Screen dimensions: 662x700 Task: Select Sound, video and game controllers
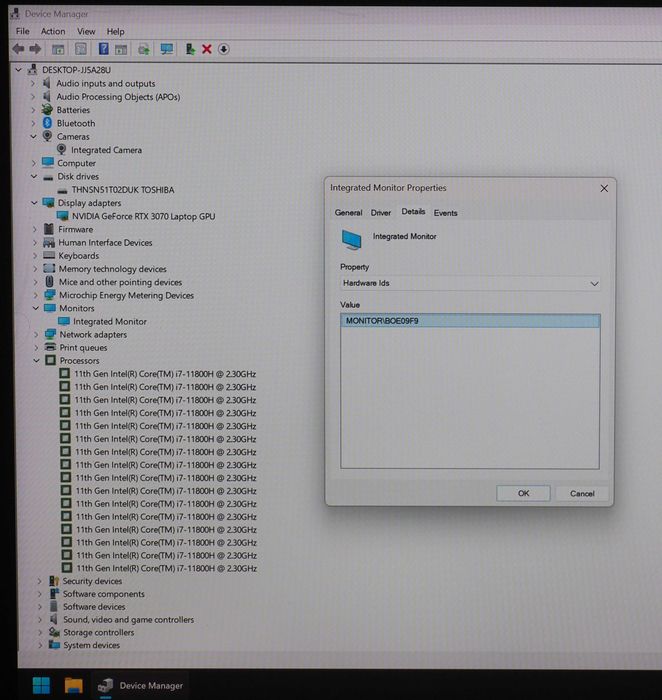129,620
